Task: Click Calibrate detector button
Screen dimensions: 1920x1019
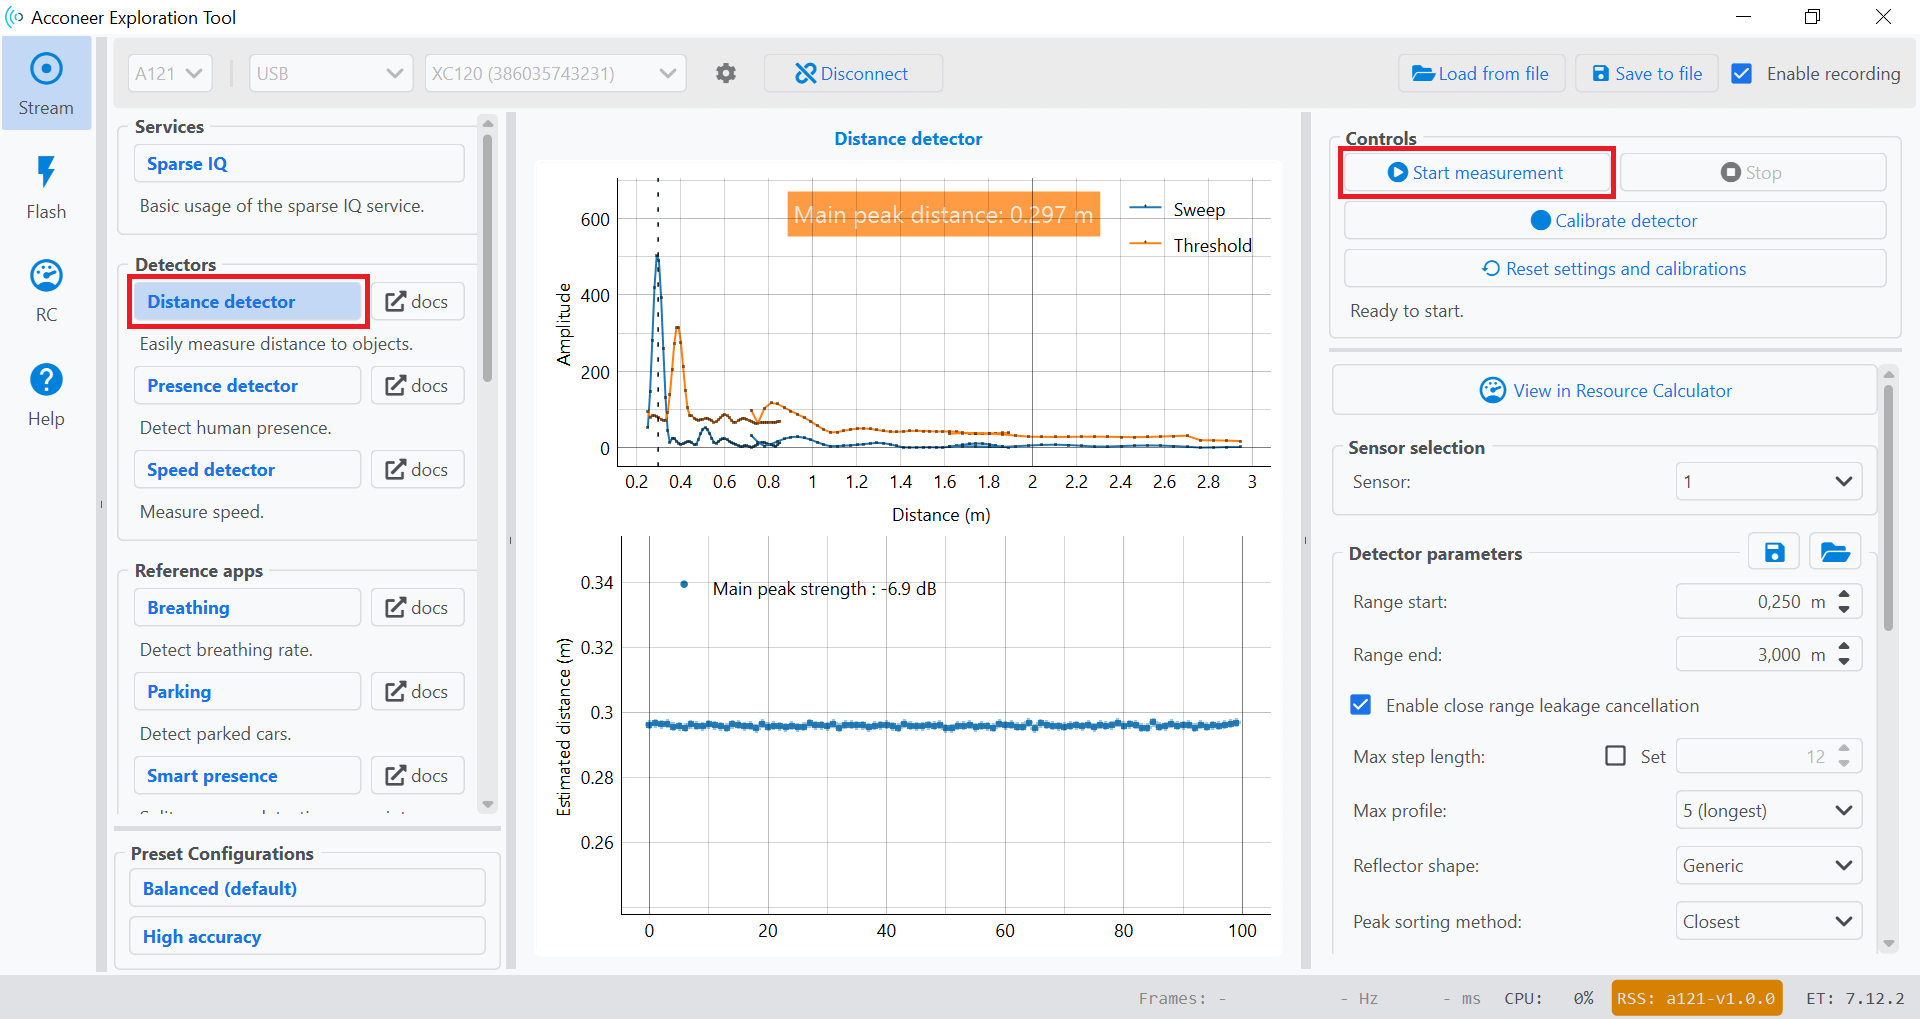Action: point(1614,221)
